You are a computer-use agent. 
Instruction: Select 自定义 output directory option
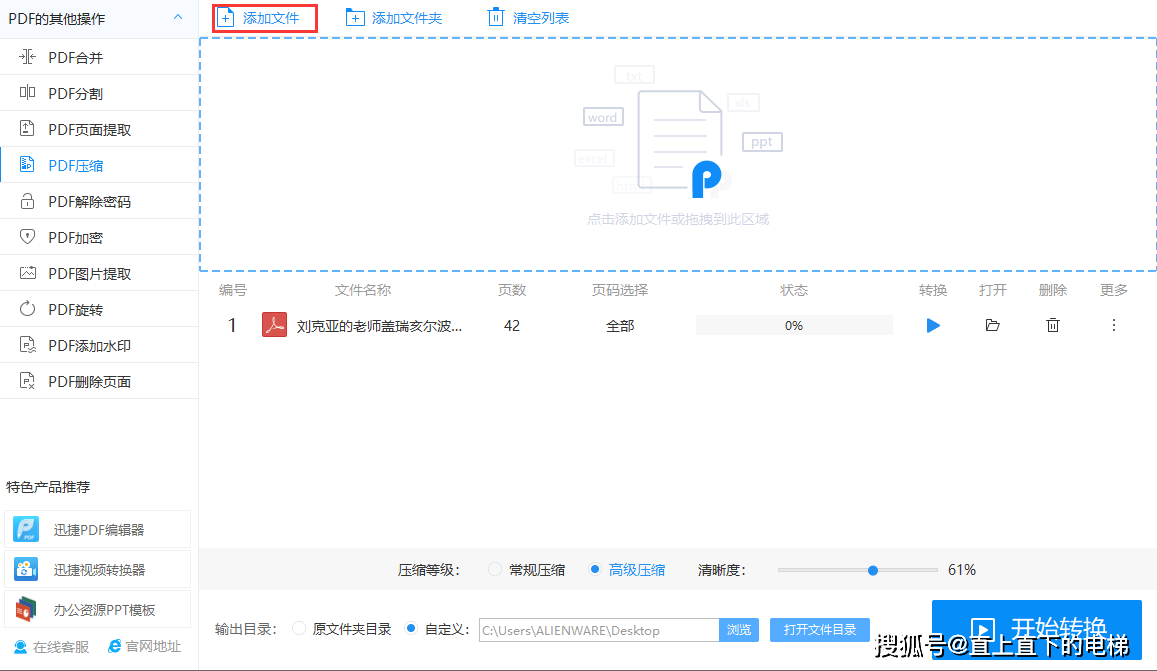point(411,629)
